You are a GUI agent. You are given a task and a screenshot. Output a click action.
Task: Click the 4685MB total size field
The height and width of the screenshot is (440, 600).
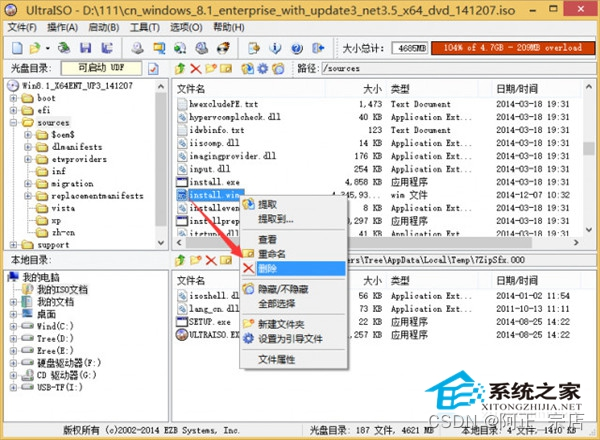410,48
